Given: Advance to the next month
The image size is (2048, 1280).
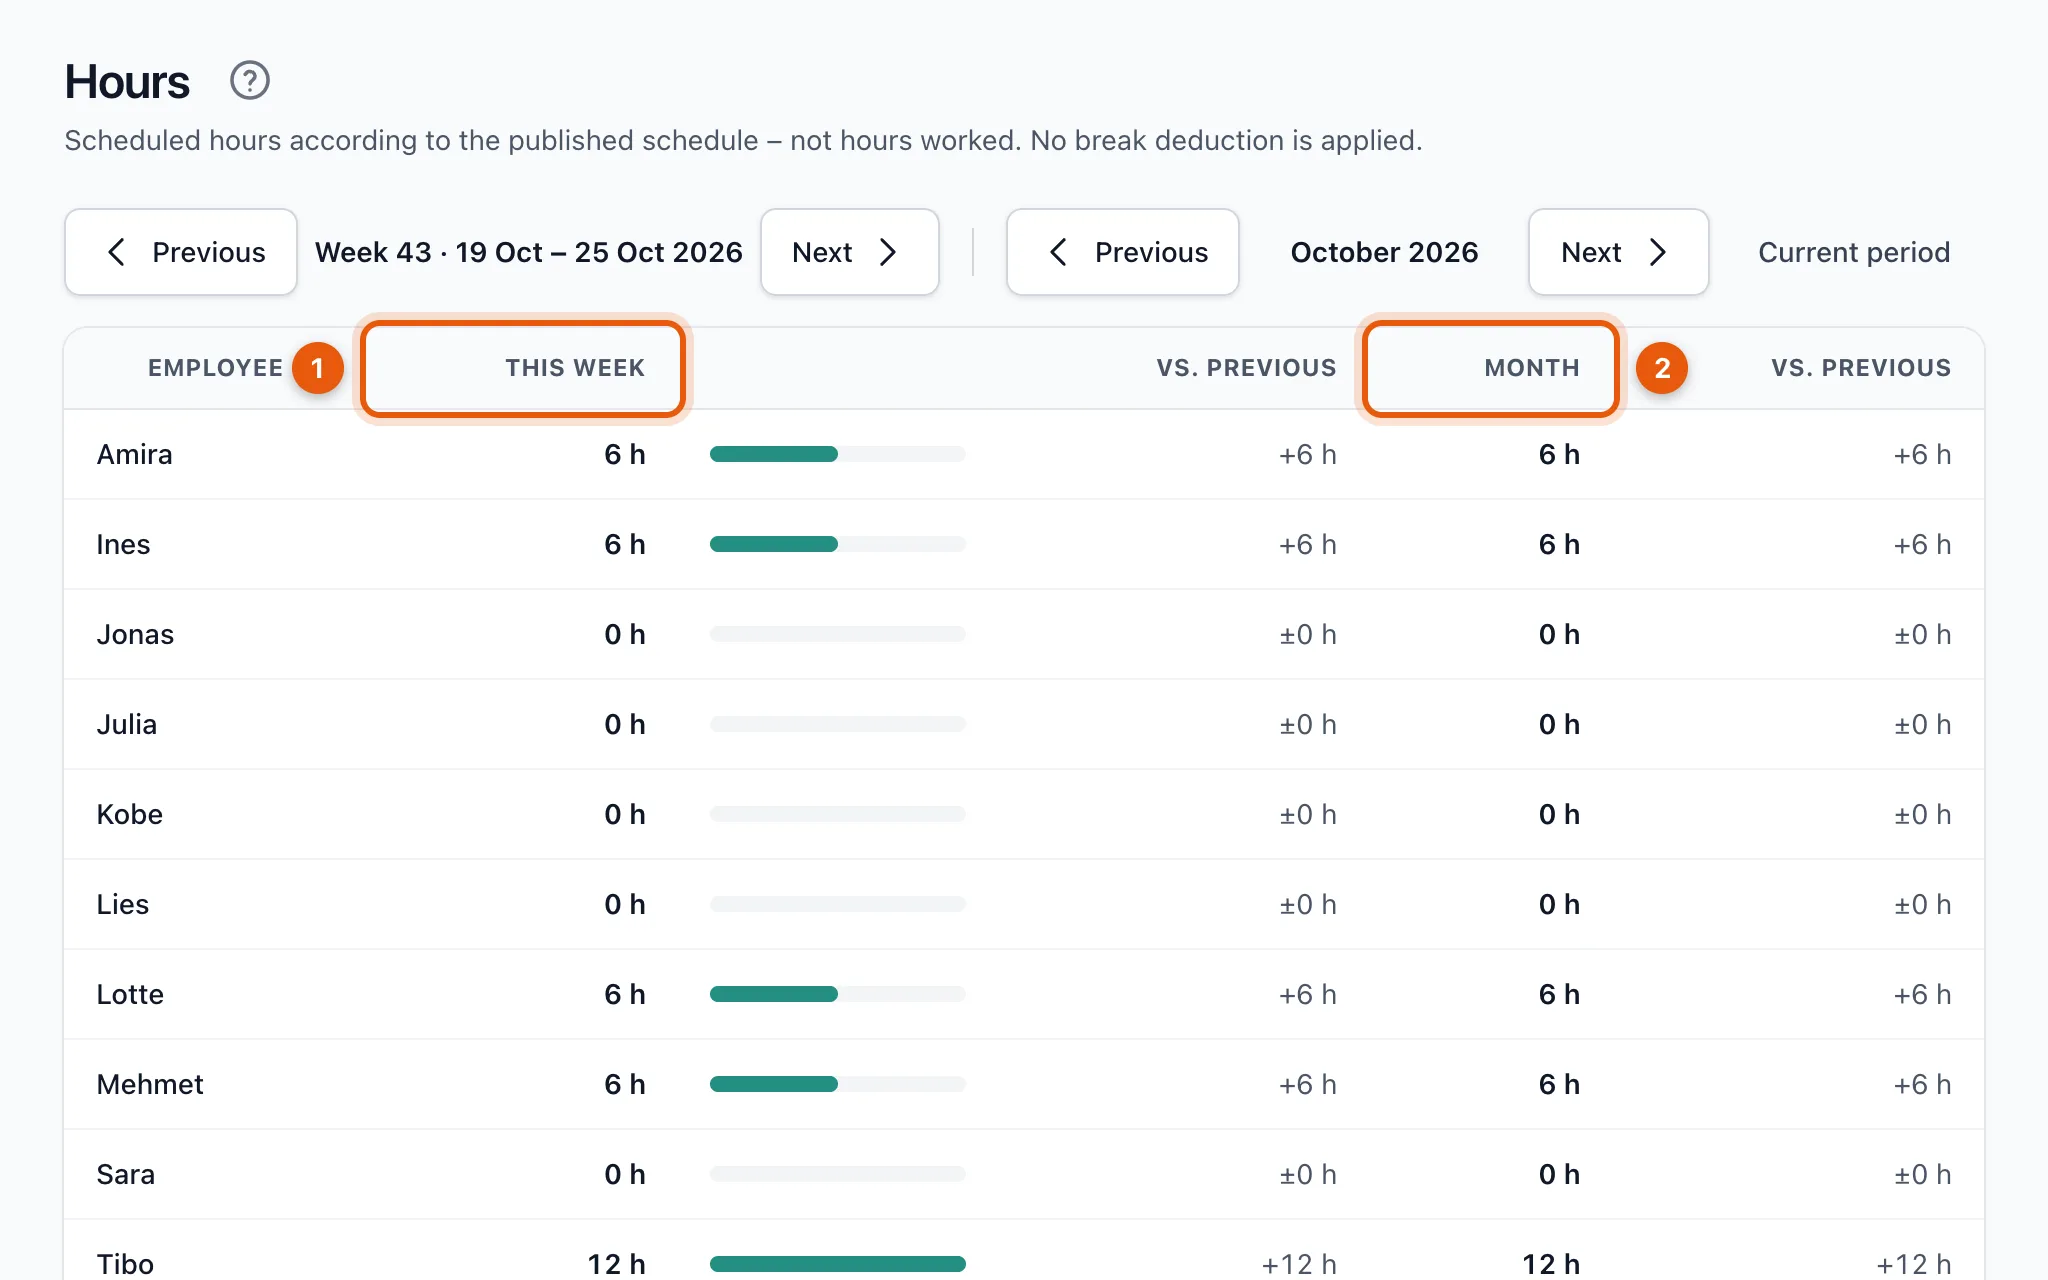Looking at the screenshot, I should click(1618, 252).
